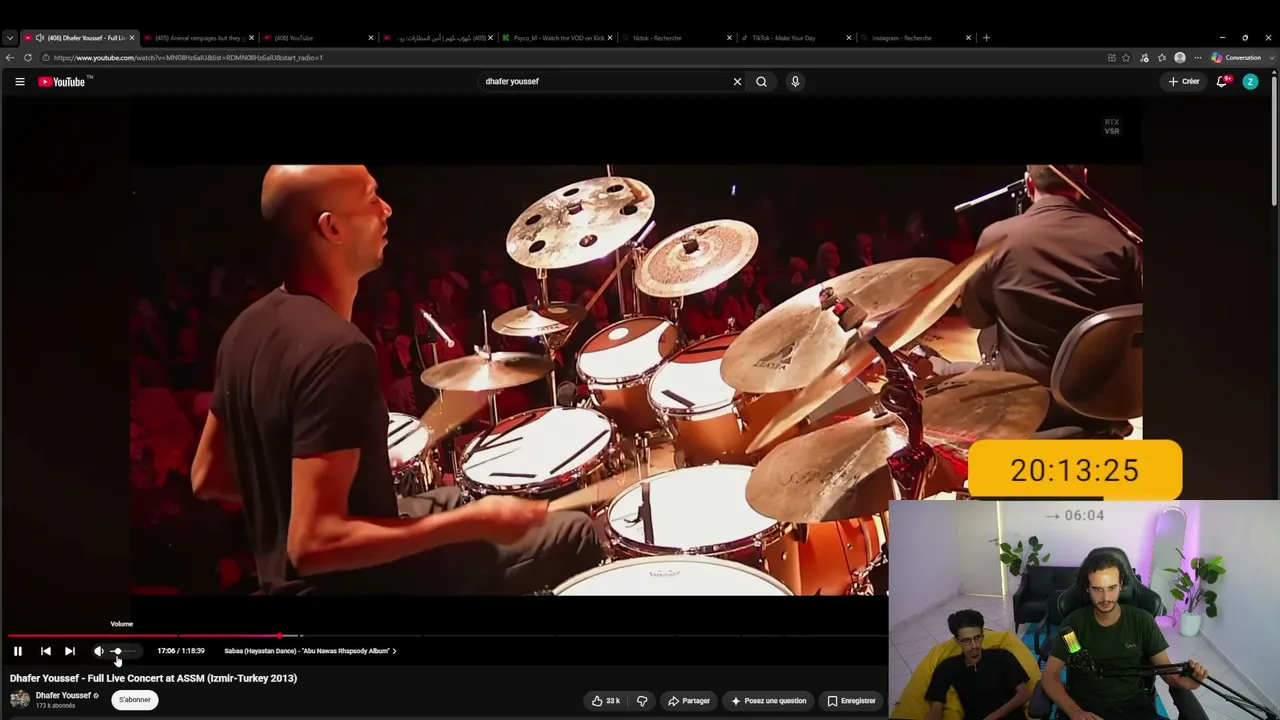The height and width of the screenshot is (720, 1280).
Task: Open the browser profile icon
Action: pyautogui.click(x=1180, y=58)
